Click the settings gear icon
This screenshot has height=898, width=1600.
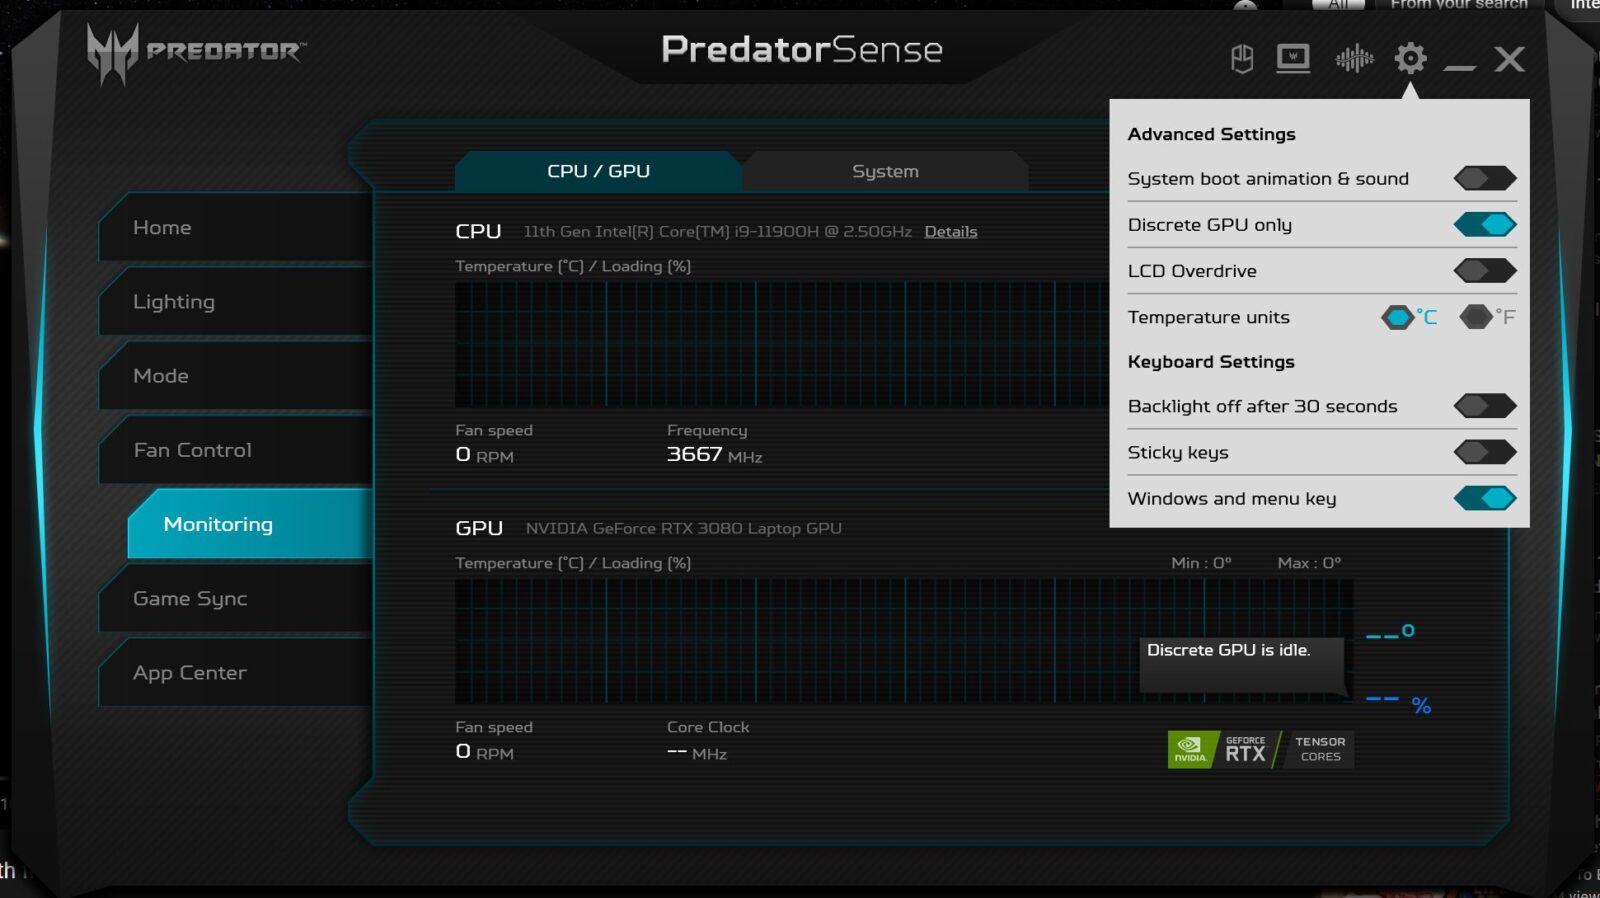coord(1410,59)
